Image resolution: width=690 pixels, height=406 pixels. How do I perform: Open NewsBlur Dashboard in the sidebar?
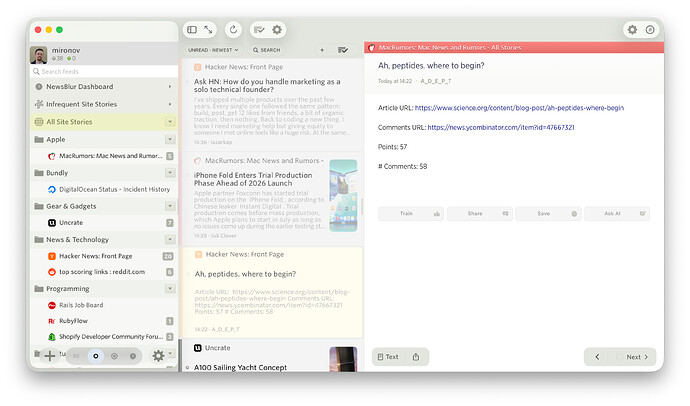coord(104,87)
